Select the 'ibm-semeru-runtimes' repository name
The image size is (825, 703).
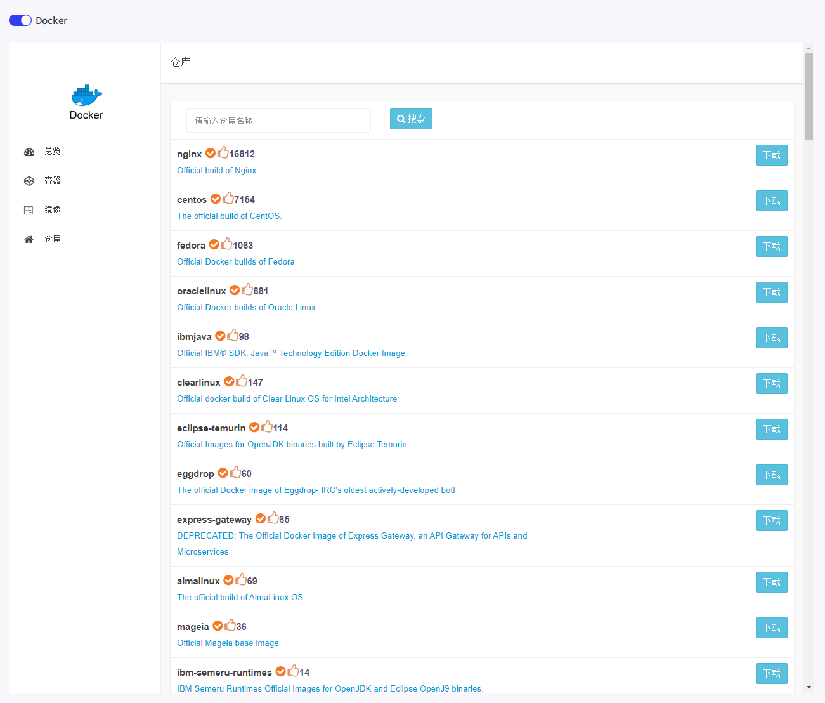click(x=224, y=672)
